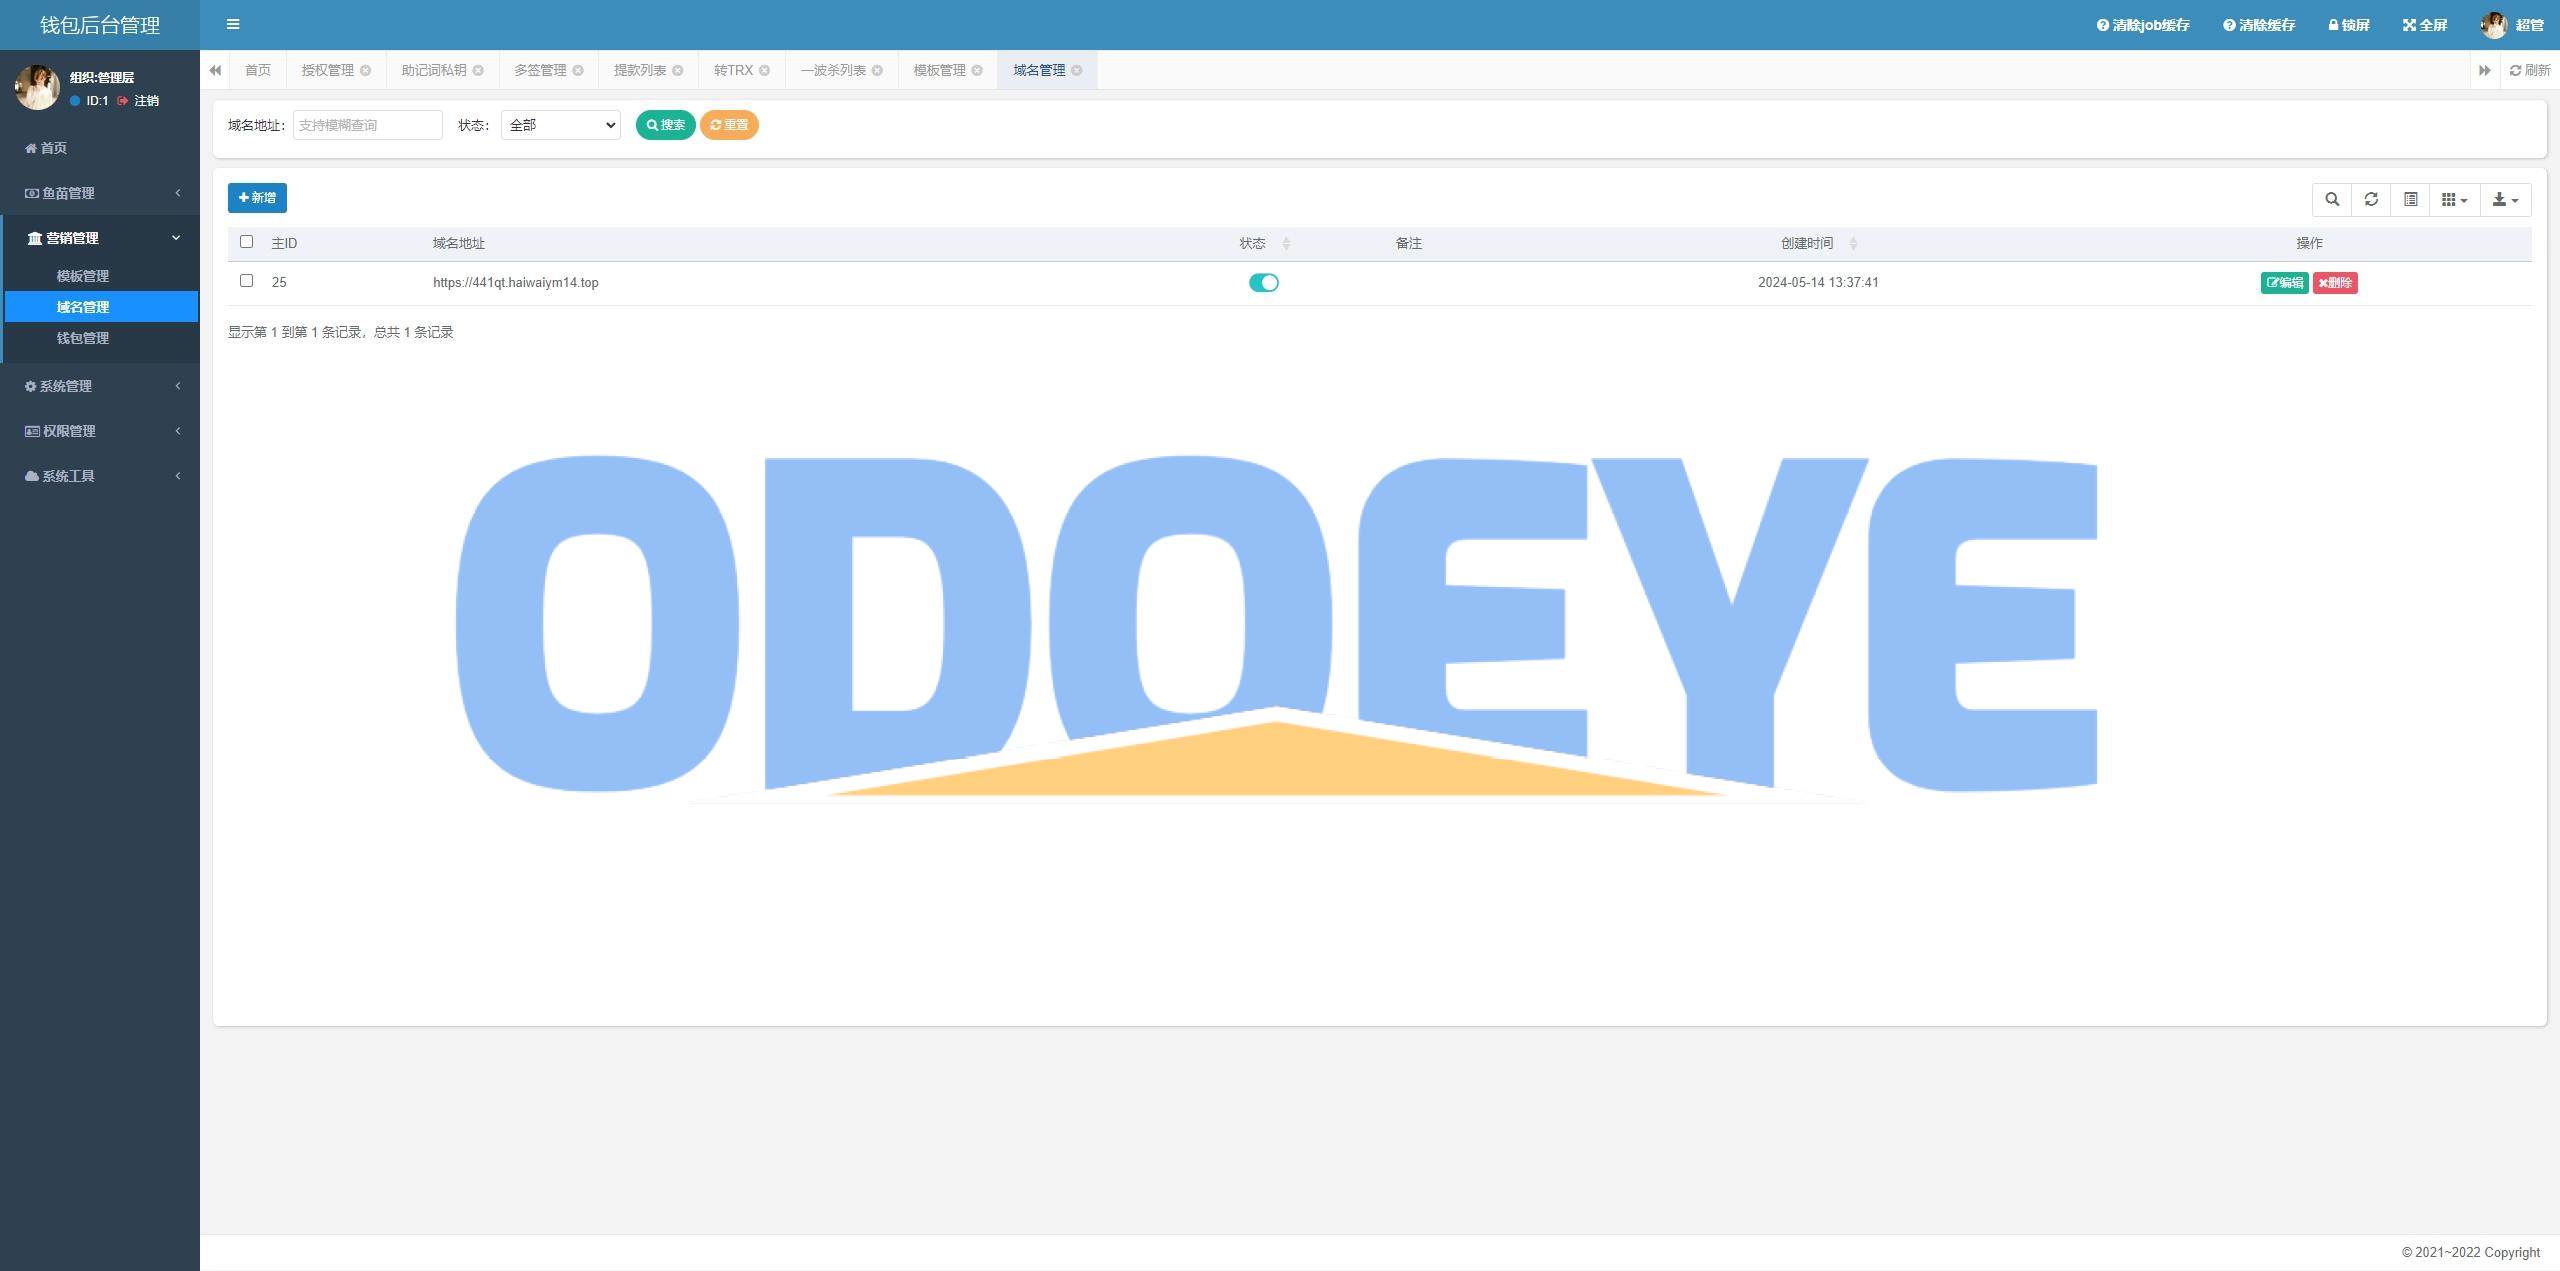Expand 鱼苗管理 sidebar menu
The image size is (2560, 1271).
pyautogui.click(x=100, y=193)
